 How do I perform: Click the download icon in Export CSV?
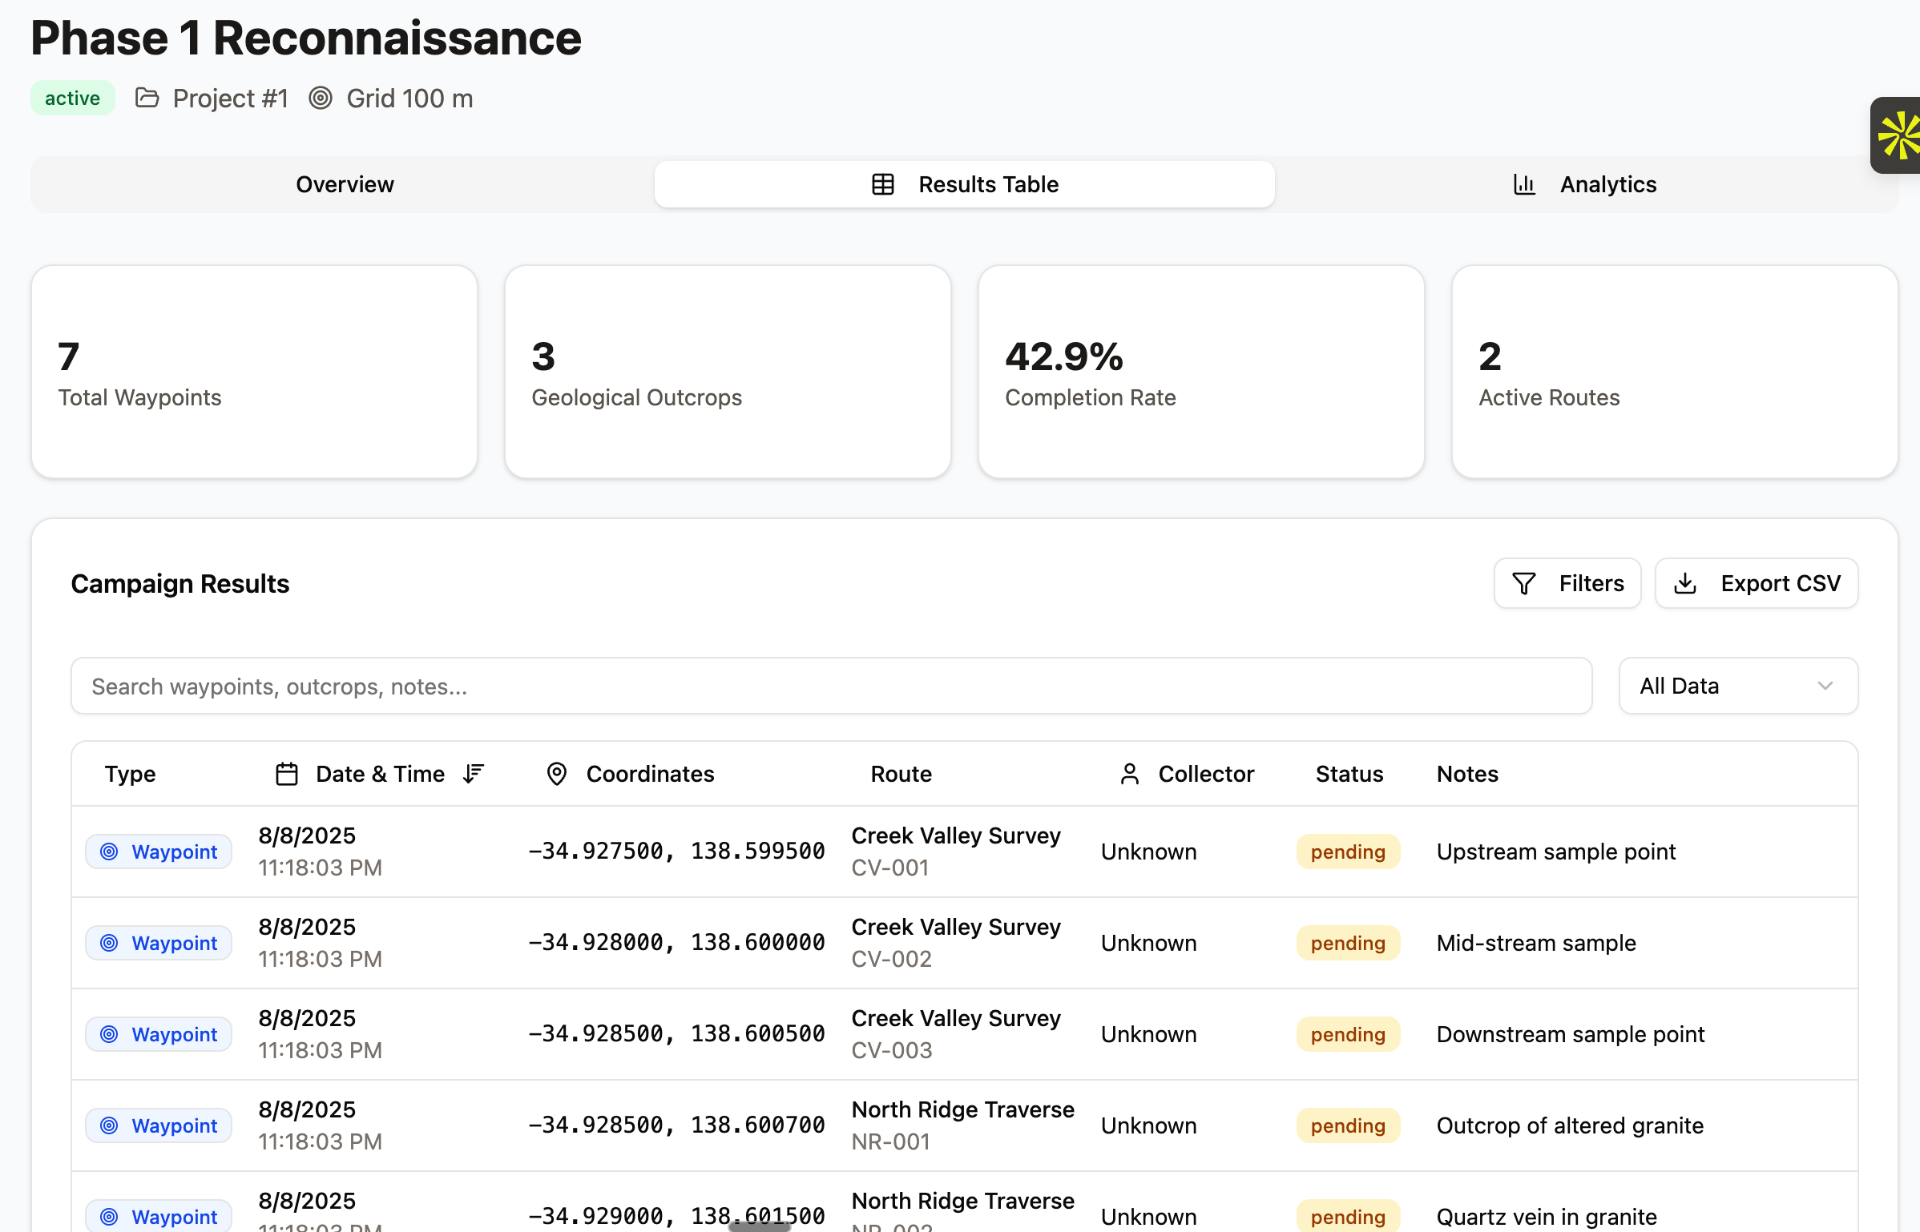click(1685, 583)
